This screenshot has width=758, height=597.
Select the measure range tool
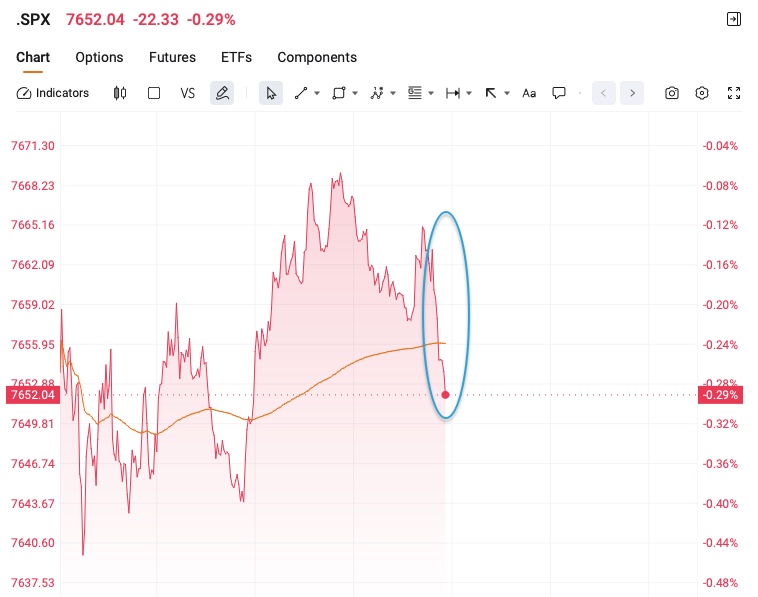click(452, 93)
